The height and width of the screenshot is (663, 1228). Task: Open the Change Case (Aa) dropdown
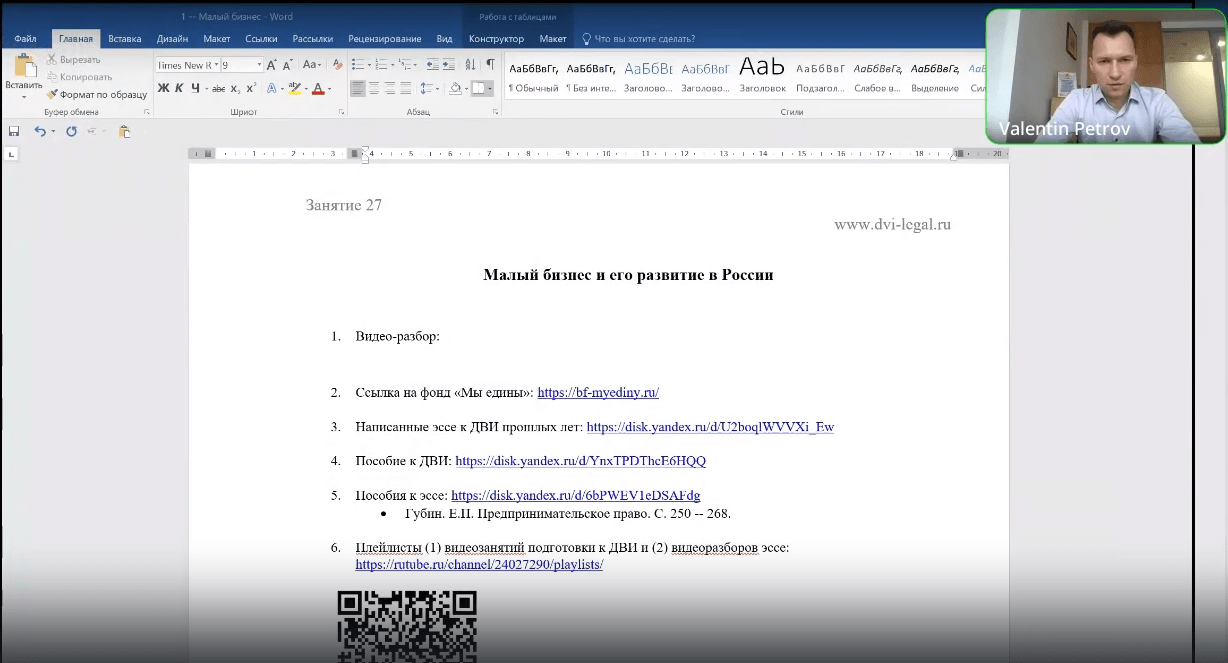click(312, 65)
